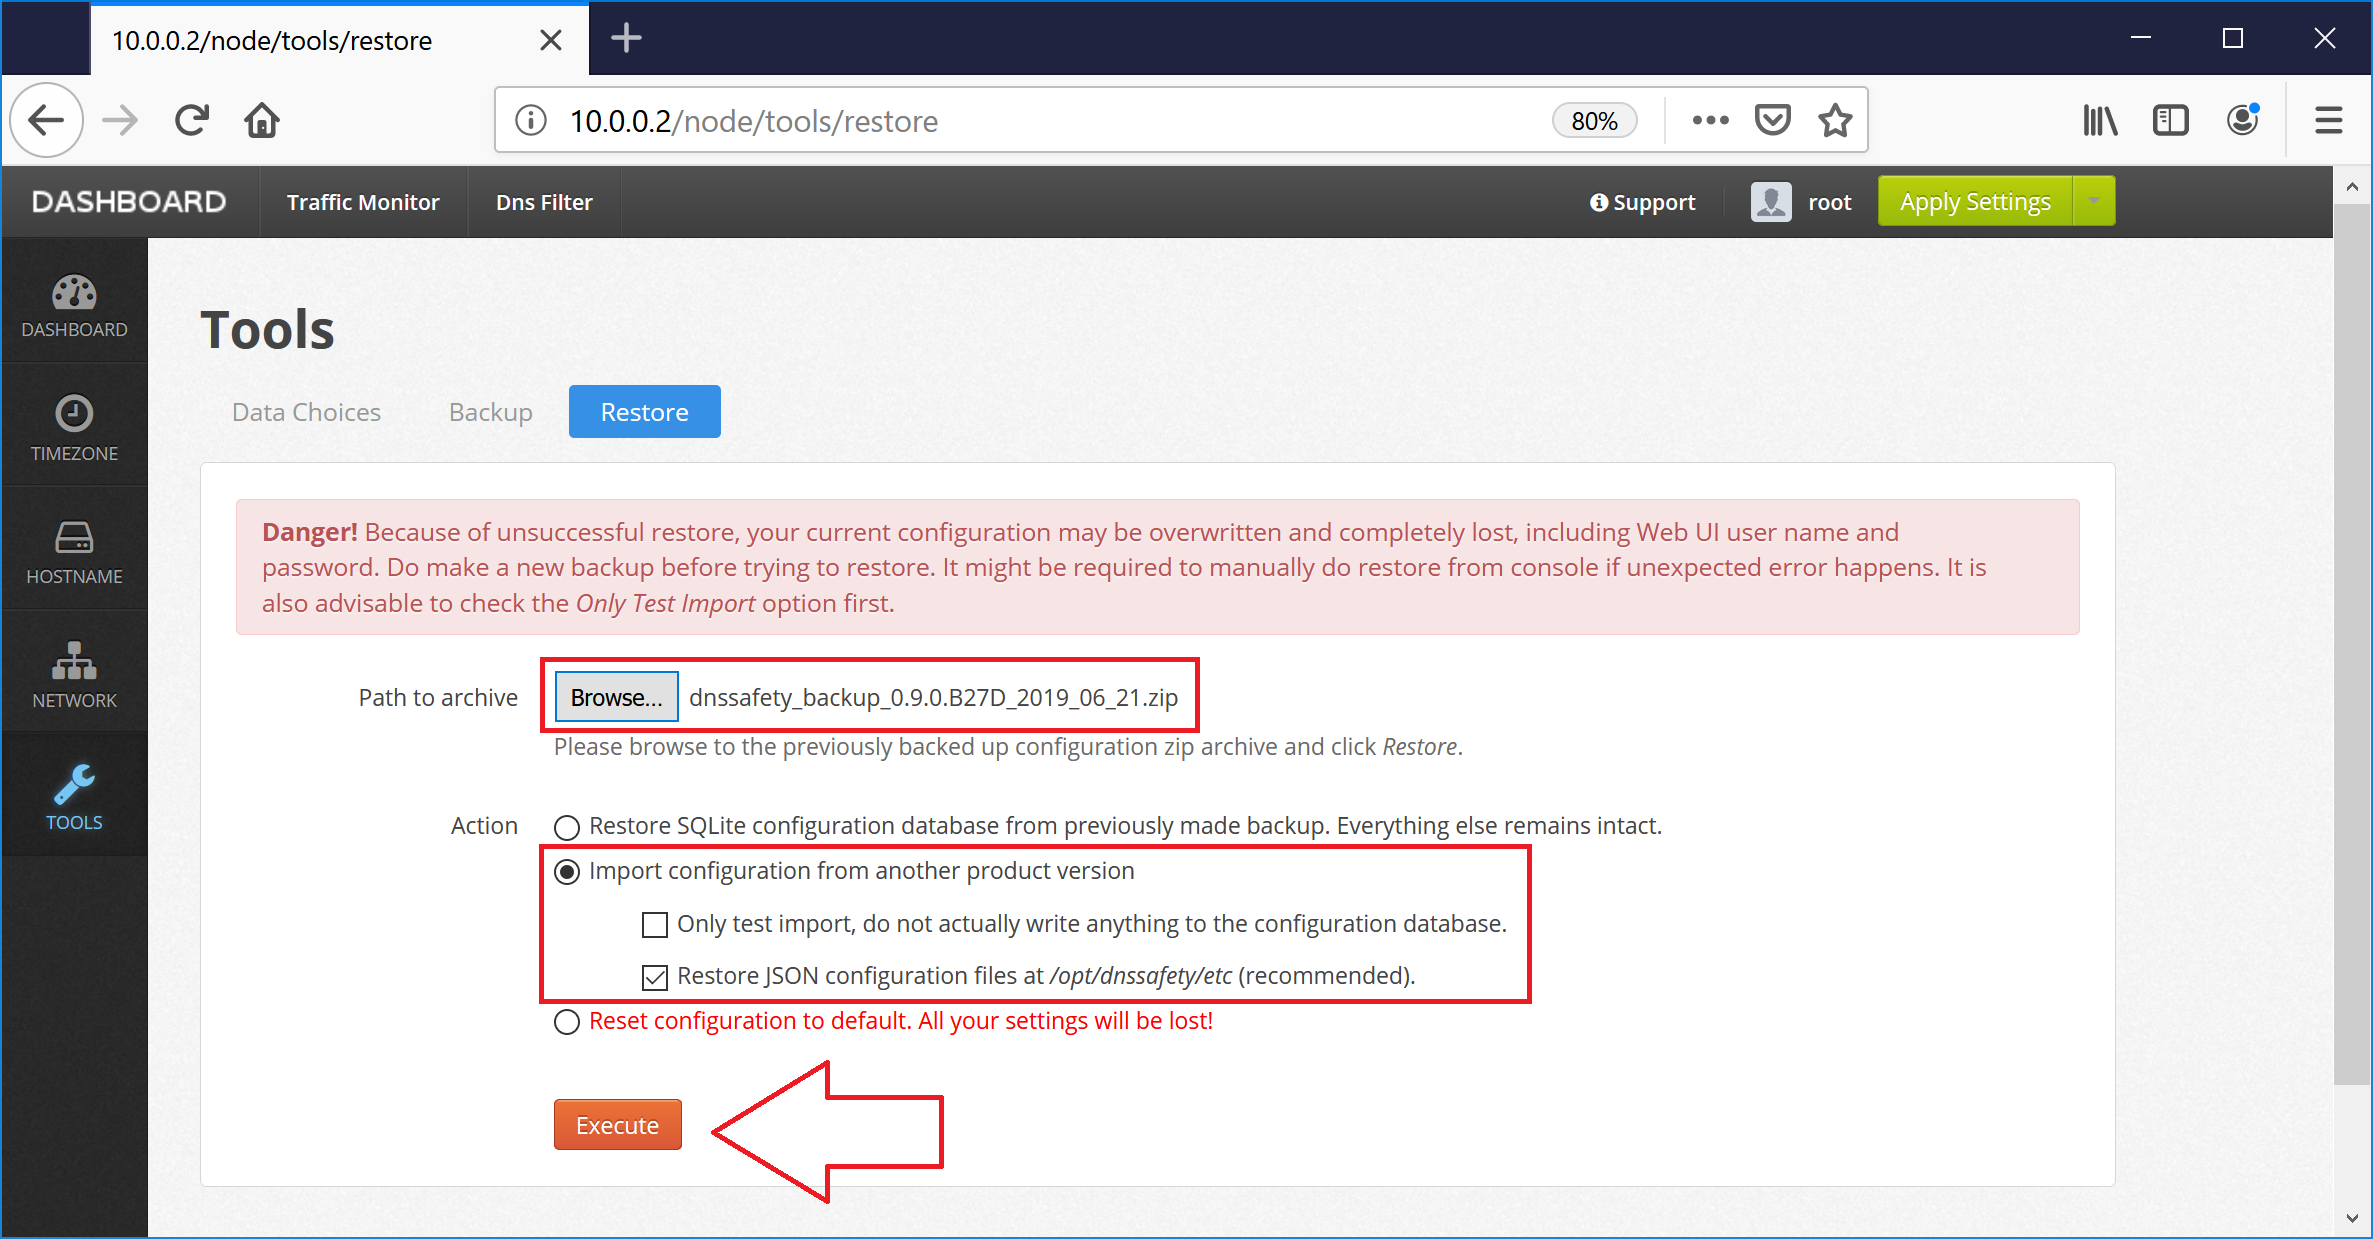Open the Traffic Monitor menu
The height and width of the screenshot is (1239, 2373).
[x=363, y=201]
